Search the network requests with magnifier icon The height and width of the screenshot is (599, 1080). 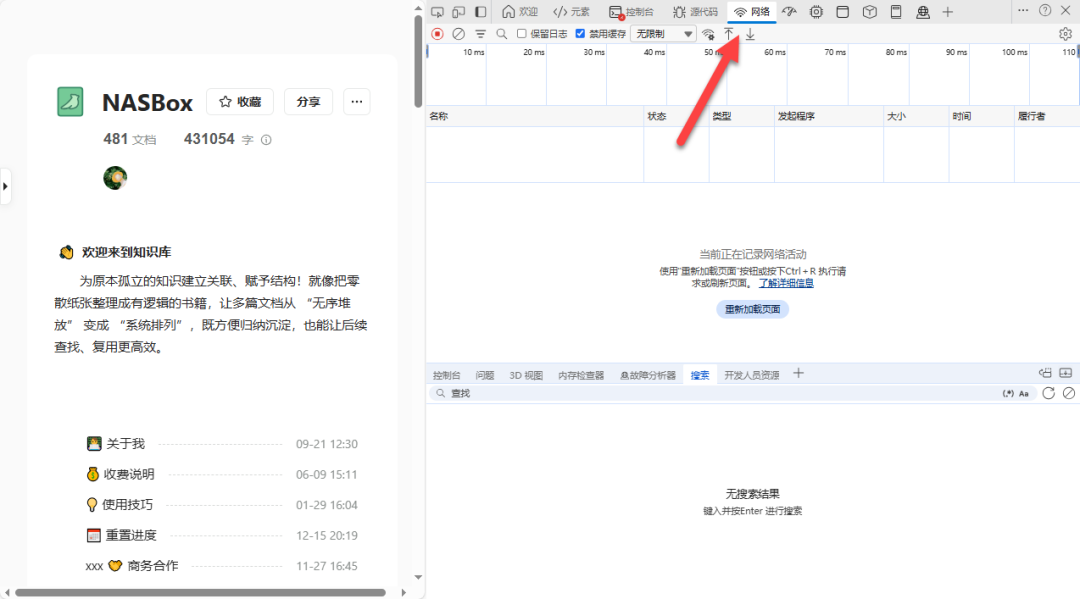501,33
